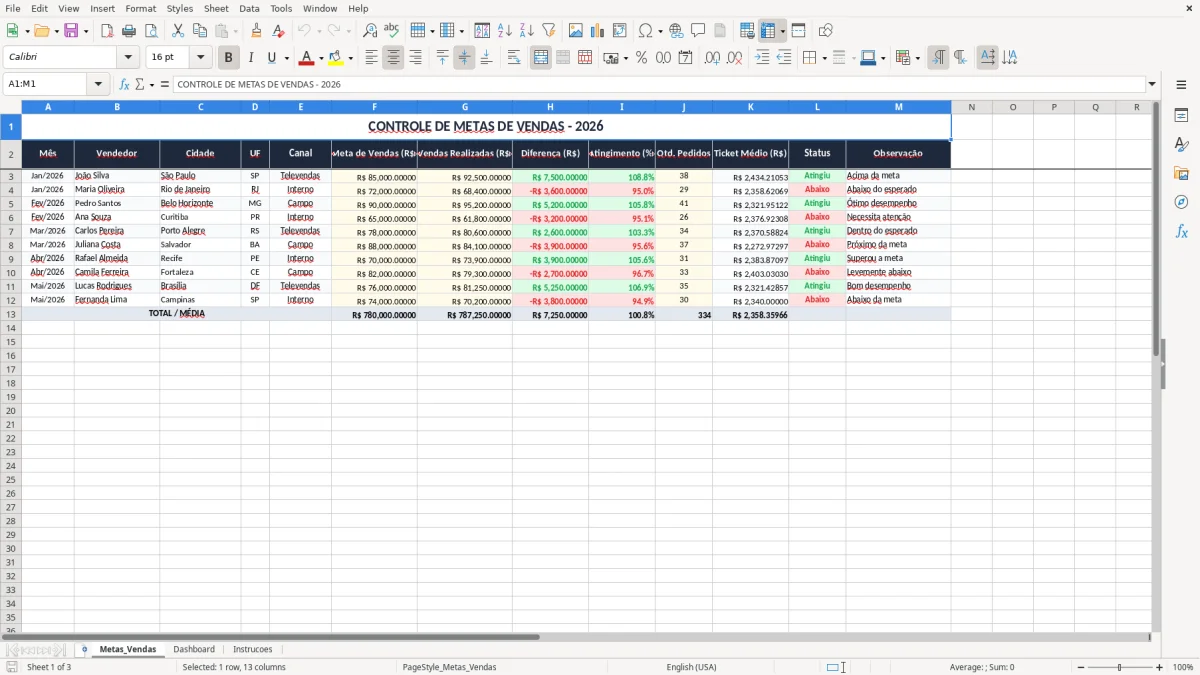Image resolution: width=1200 pixels, height=675 pixels.
Task: Format cells as Percent
Action: pos(641,58)
